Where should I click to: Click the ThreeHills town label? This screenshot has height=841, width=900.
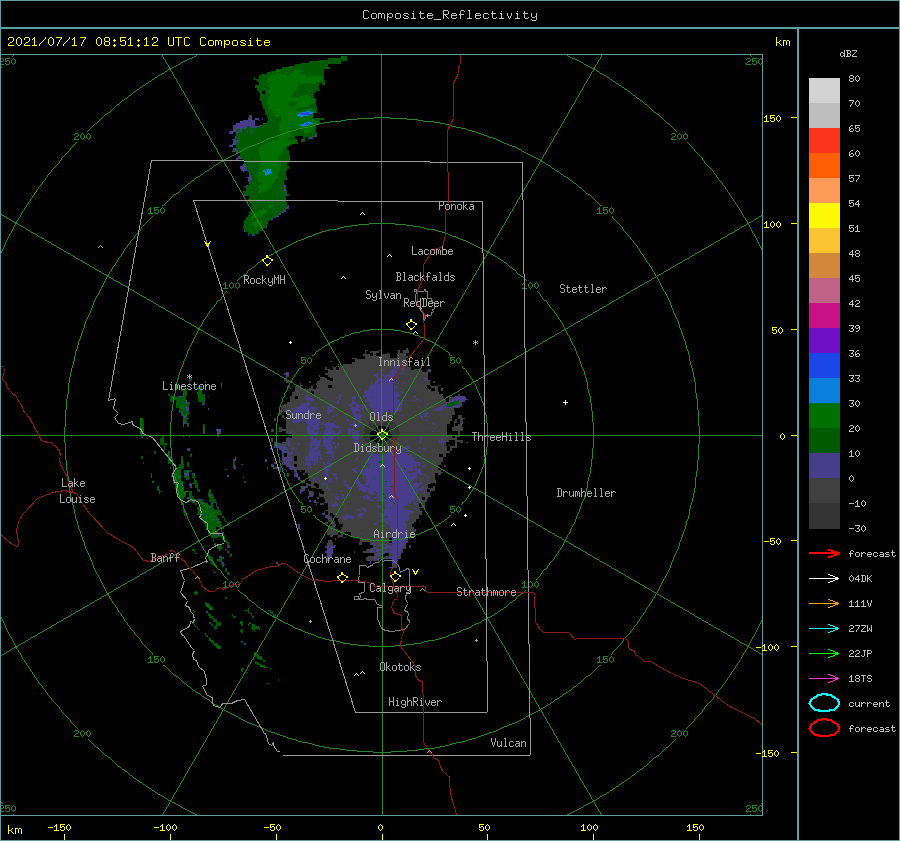click(501, 437)
